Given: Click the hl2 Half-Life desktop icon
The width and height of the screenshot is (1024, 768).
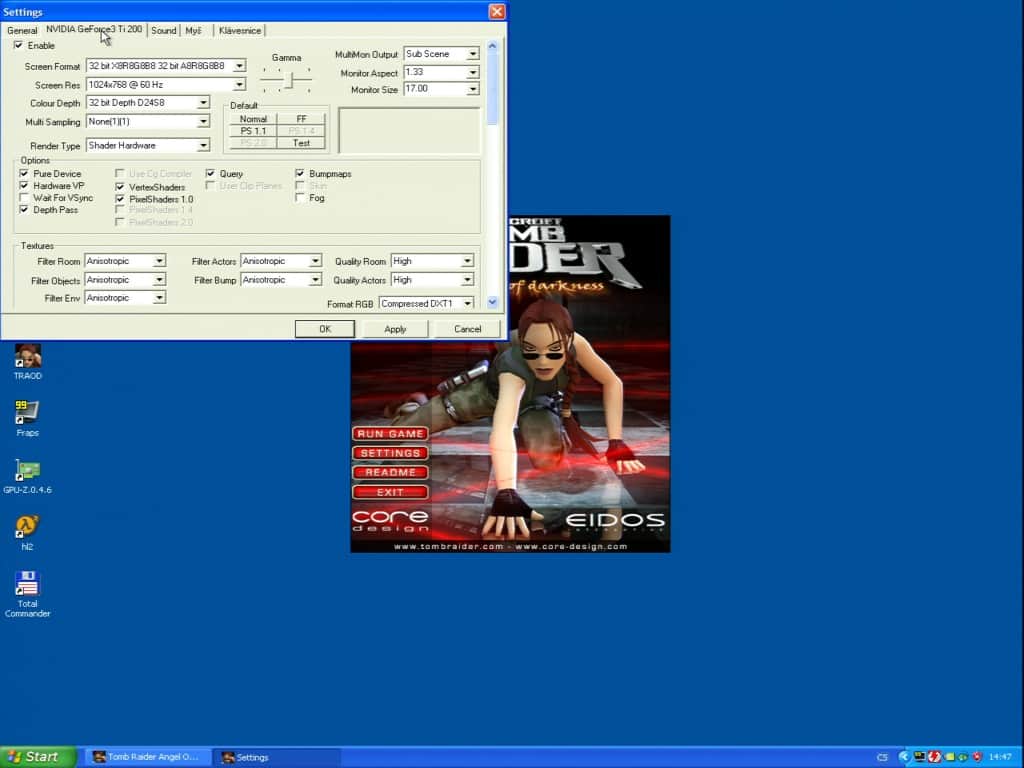Looking at the screenshot, I should pyautogui.click(x=27, y=526).
